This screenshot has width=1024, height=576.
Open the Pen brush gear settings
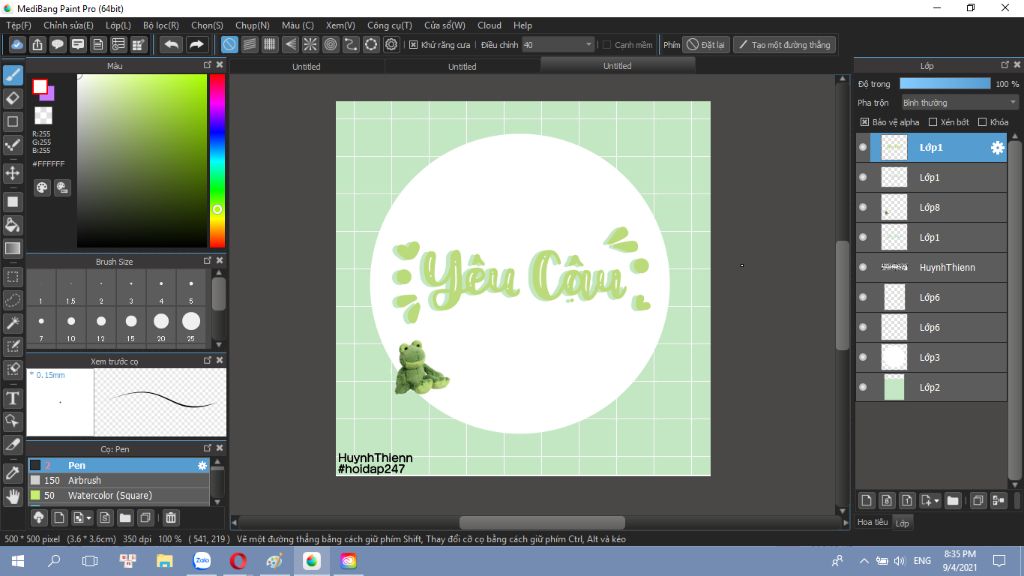click(x=202, y=466)
